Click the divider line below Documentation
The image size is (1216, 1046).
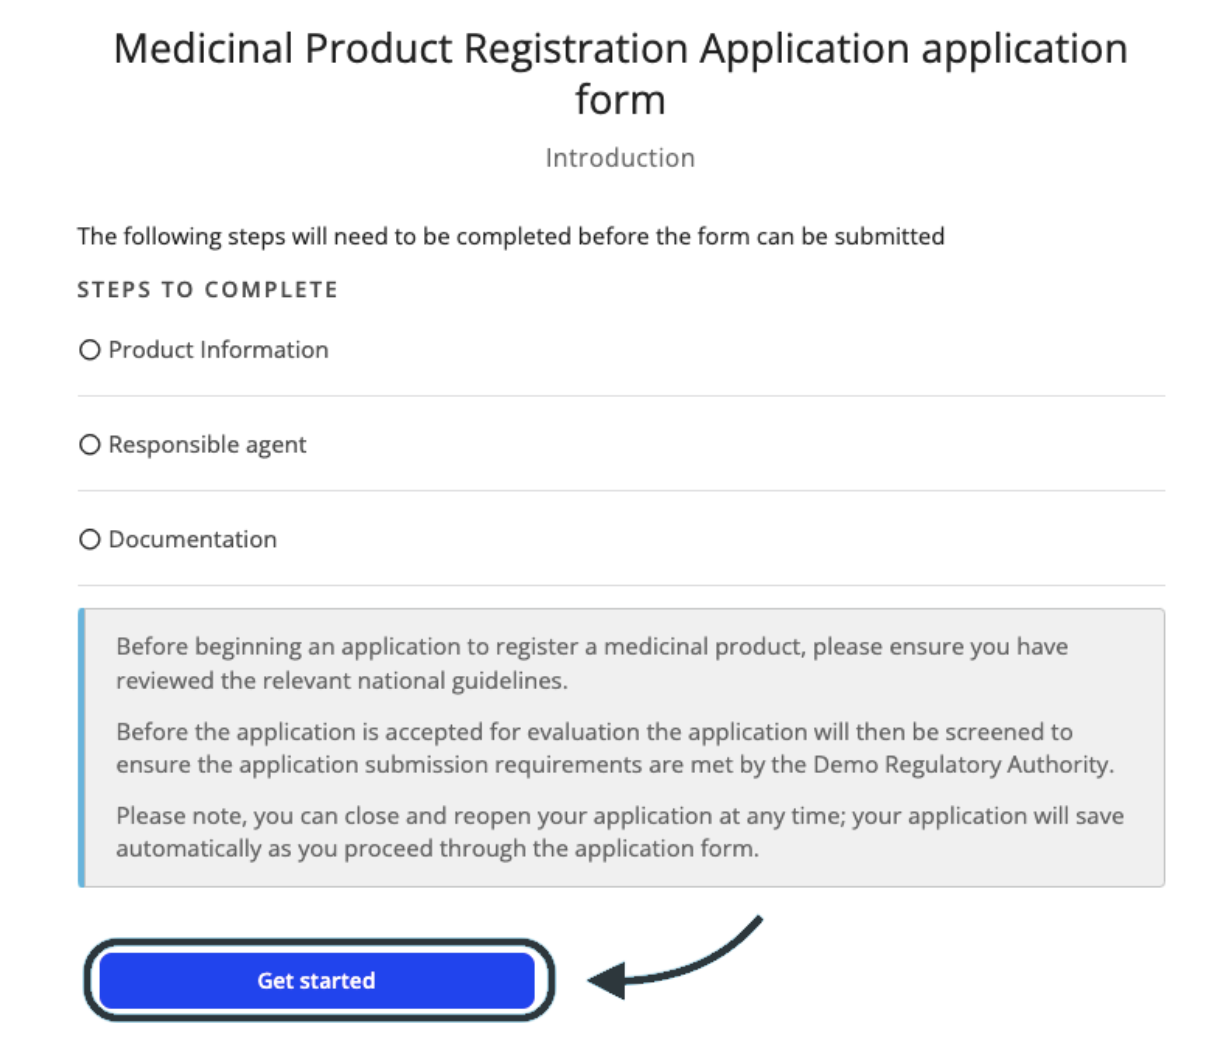pyautogui.click(x=621, y=586)
